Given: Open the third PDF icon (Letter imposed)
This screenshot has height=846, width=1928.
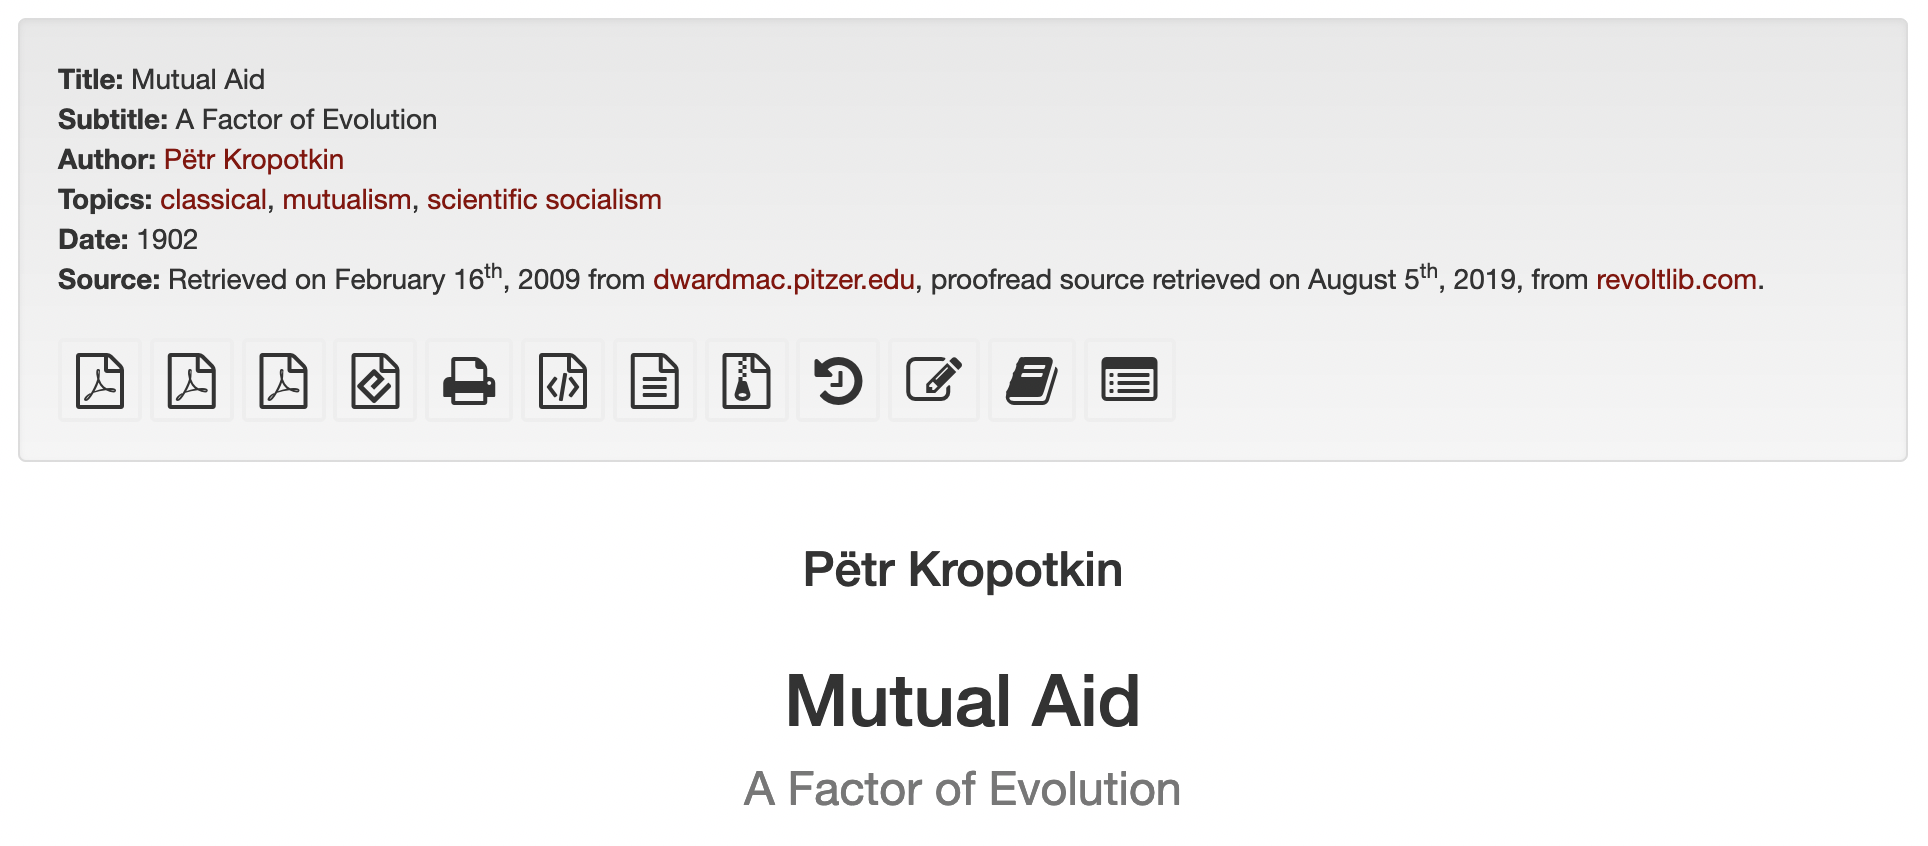Looking at the screenshot, I should pos(284,381).
